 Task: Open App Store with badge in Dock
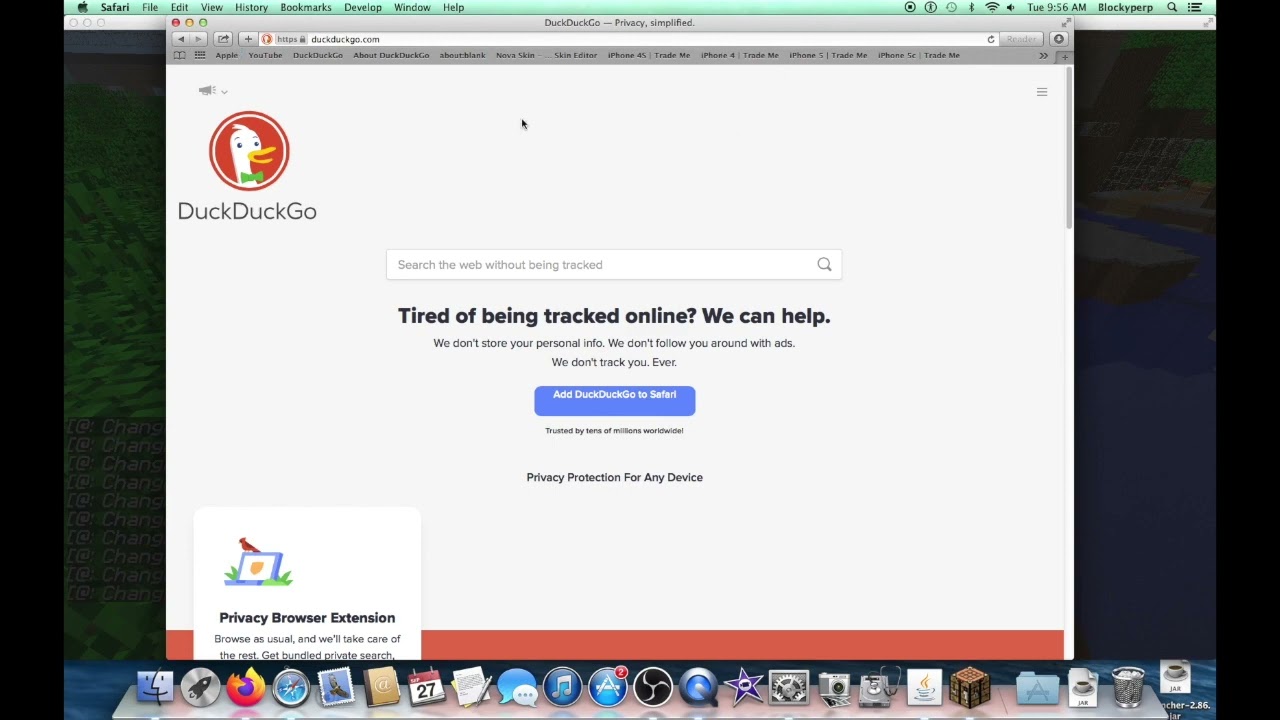point(608,687)
